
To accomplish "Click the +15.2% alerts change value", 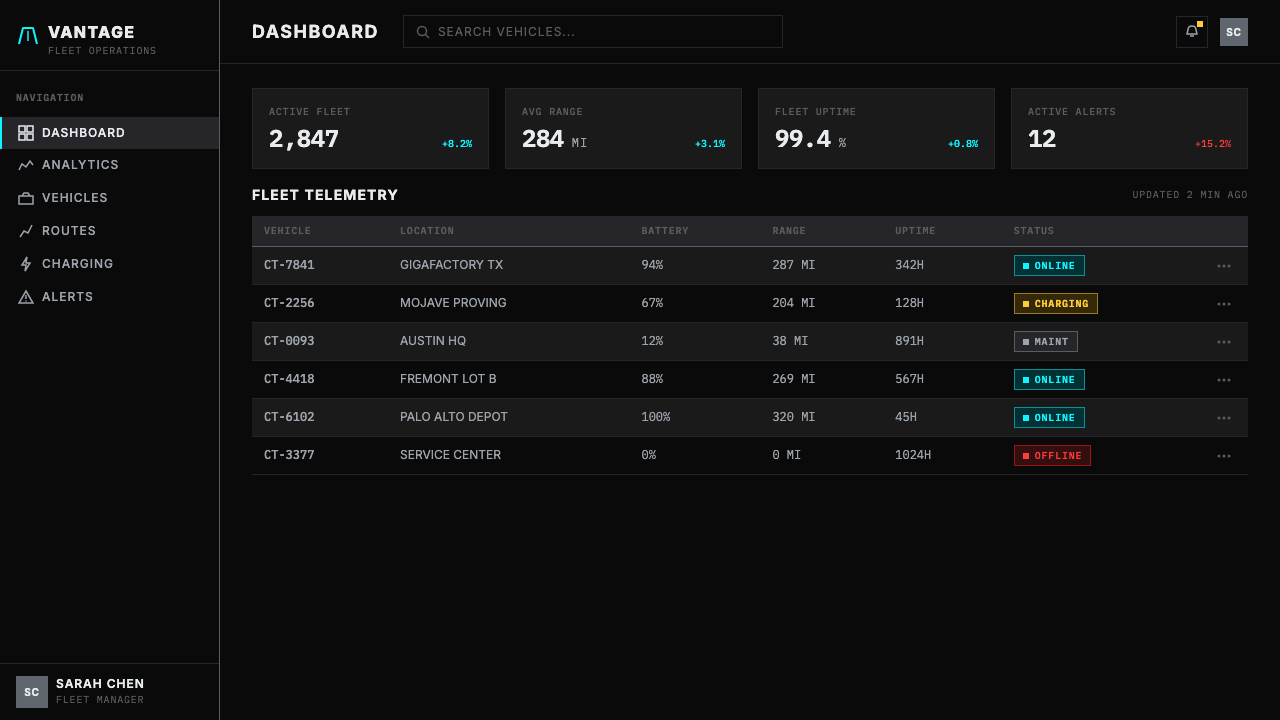I will 1213,144.
